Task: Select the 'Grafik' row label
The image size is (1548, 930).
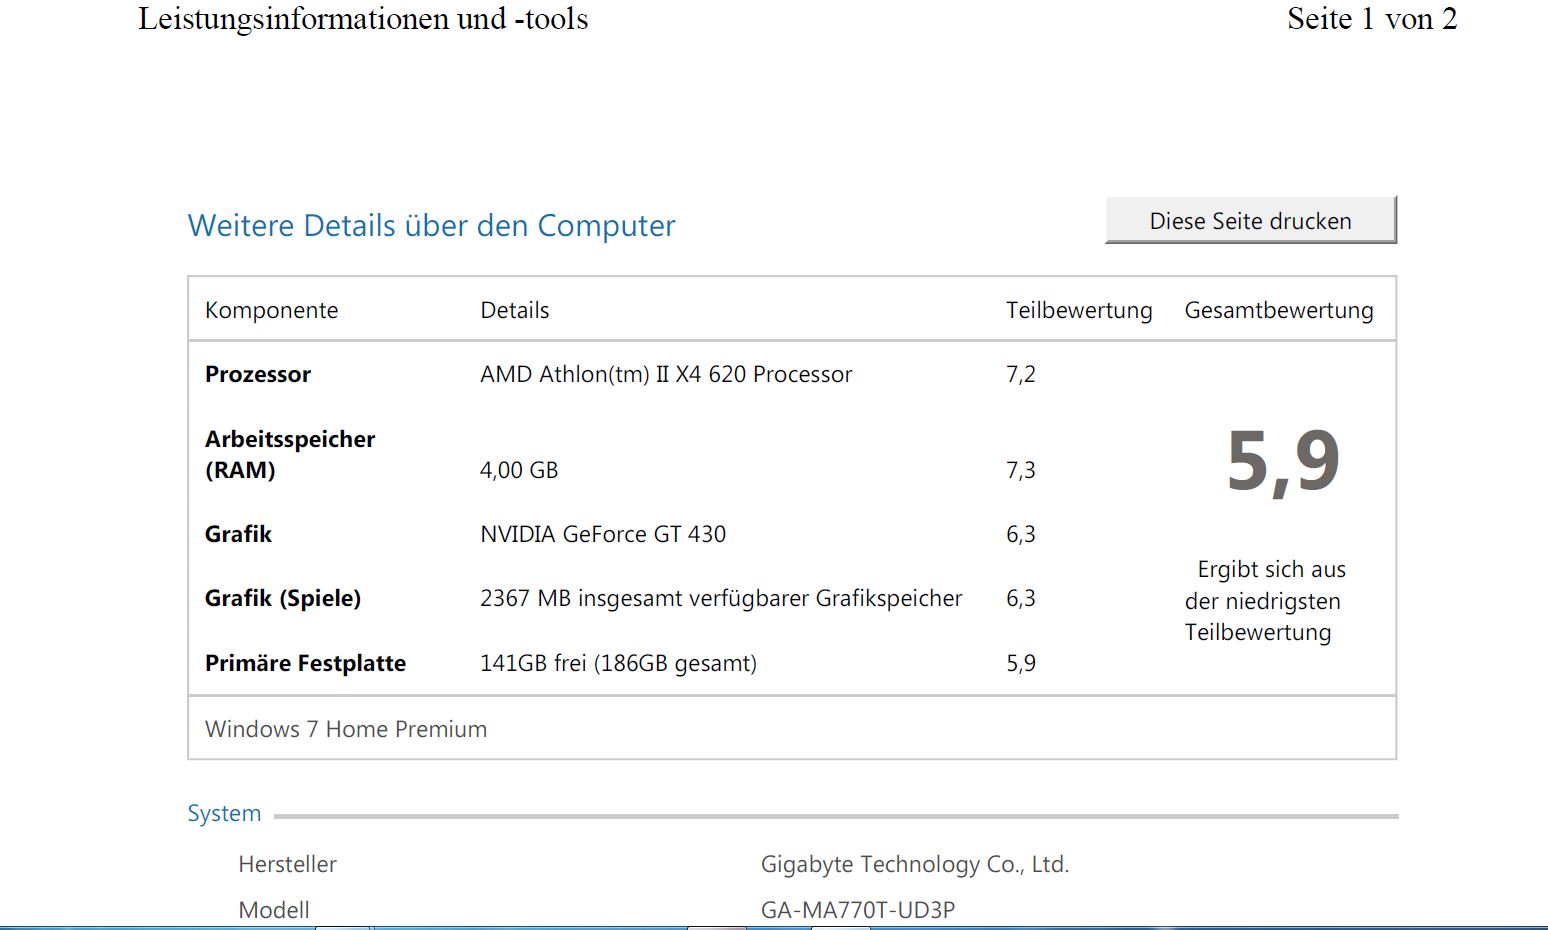Action: tap(238, 535)
